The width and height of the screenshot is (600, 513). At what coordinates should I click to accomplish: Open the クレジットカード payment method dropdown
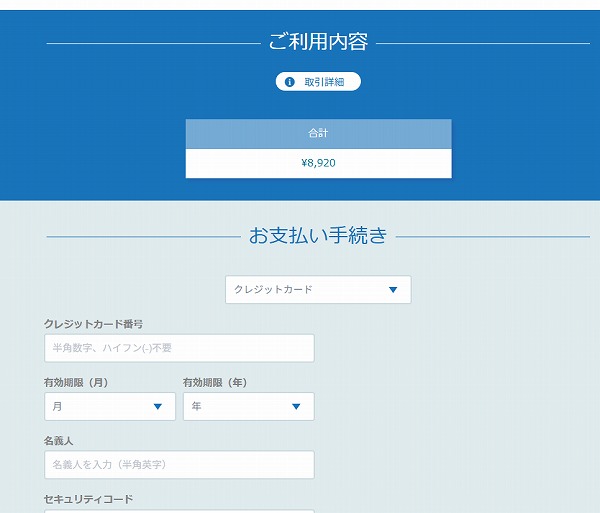pos(317,290)
